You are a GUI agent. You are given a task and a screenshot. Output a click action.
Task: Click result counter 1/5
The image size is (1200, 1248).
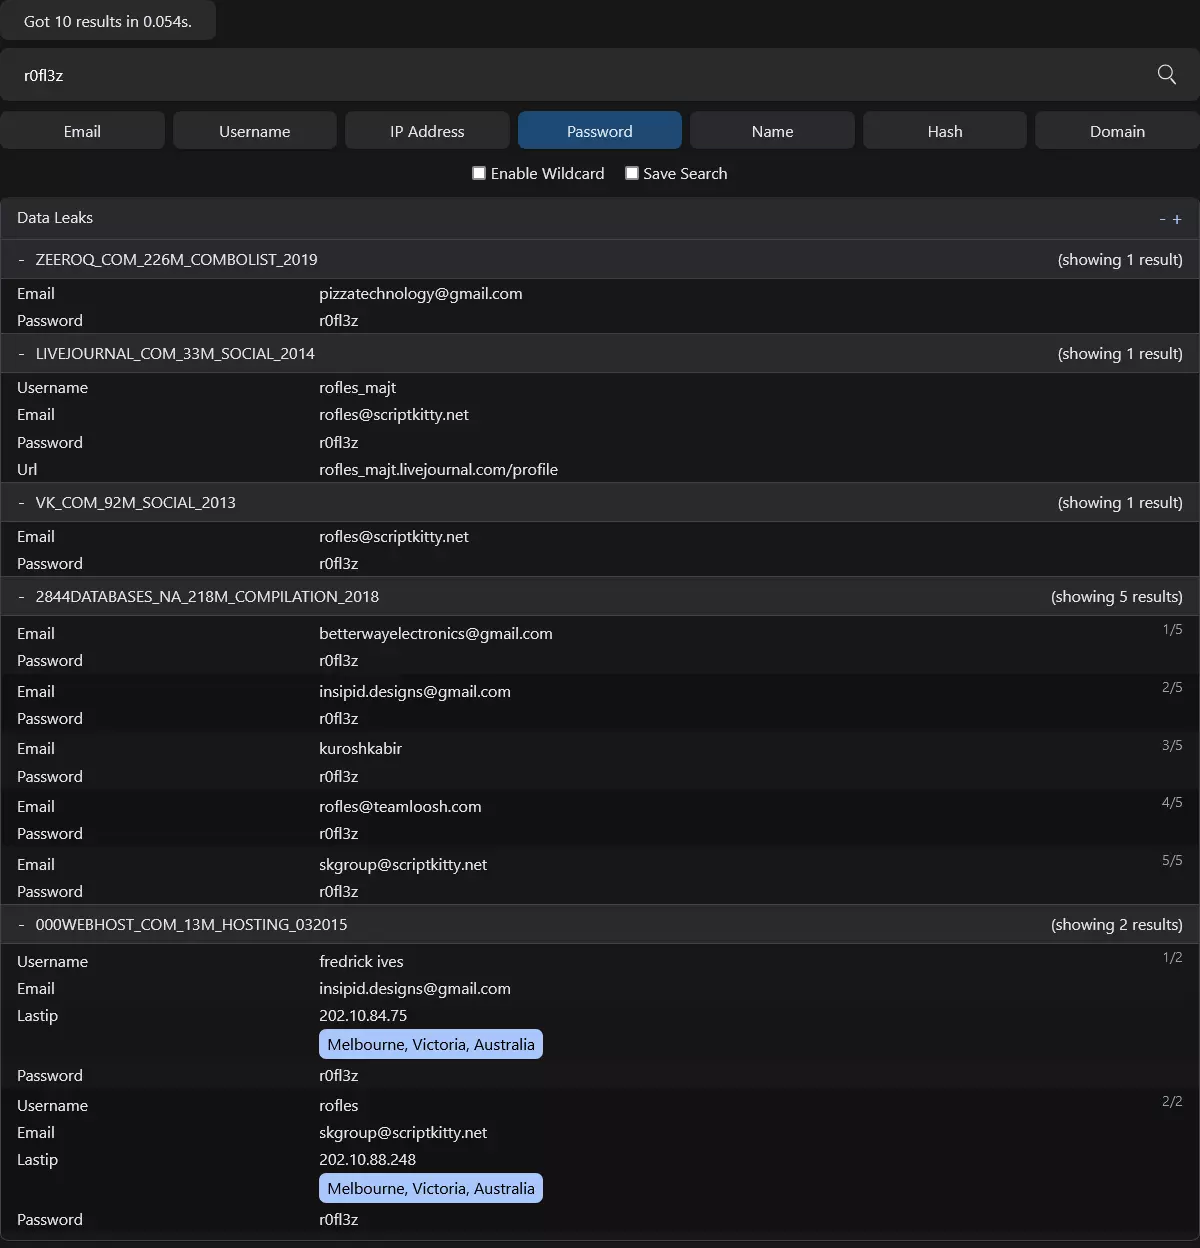(1172, 629)
